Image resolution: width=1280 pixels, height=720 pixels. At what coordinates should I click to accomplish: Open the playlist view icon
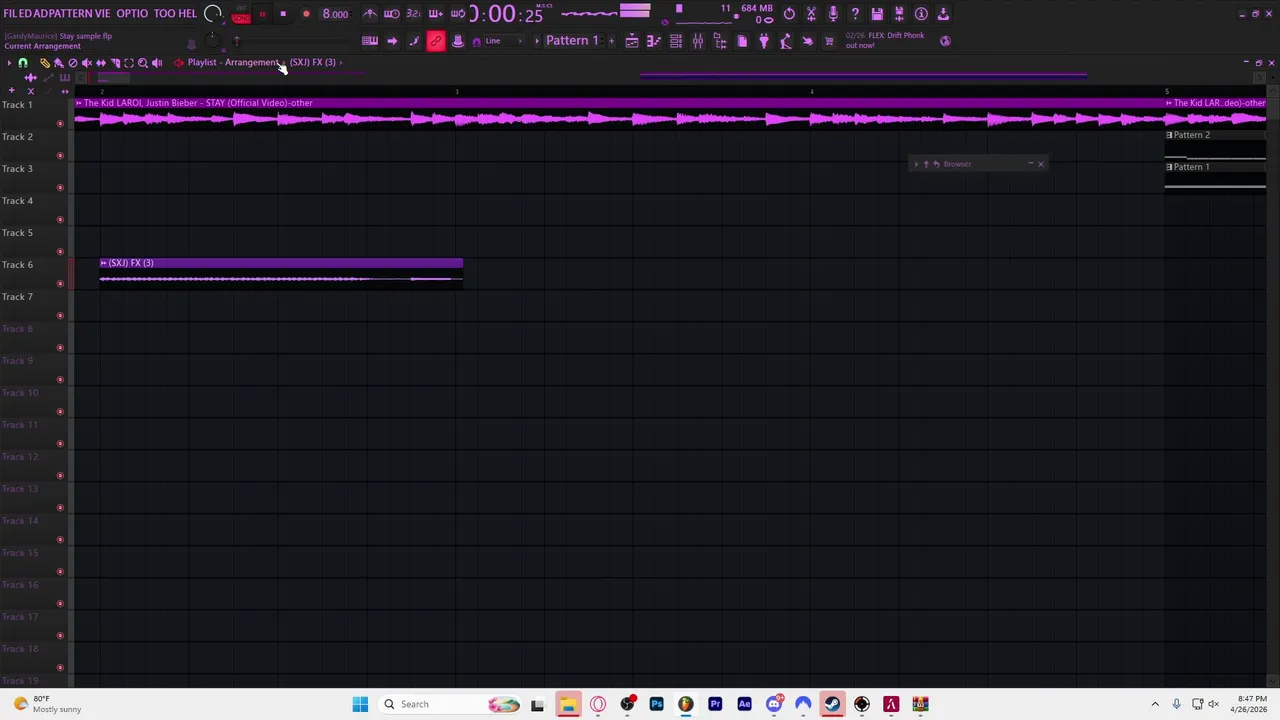tap(631, 41)
